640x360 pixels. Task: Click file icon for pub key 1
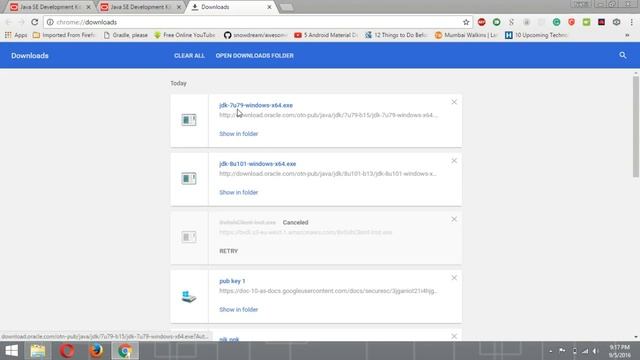pos(189,296)
